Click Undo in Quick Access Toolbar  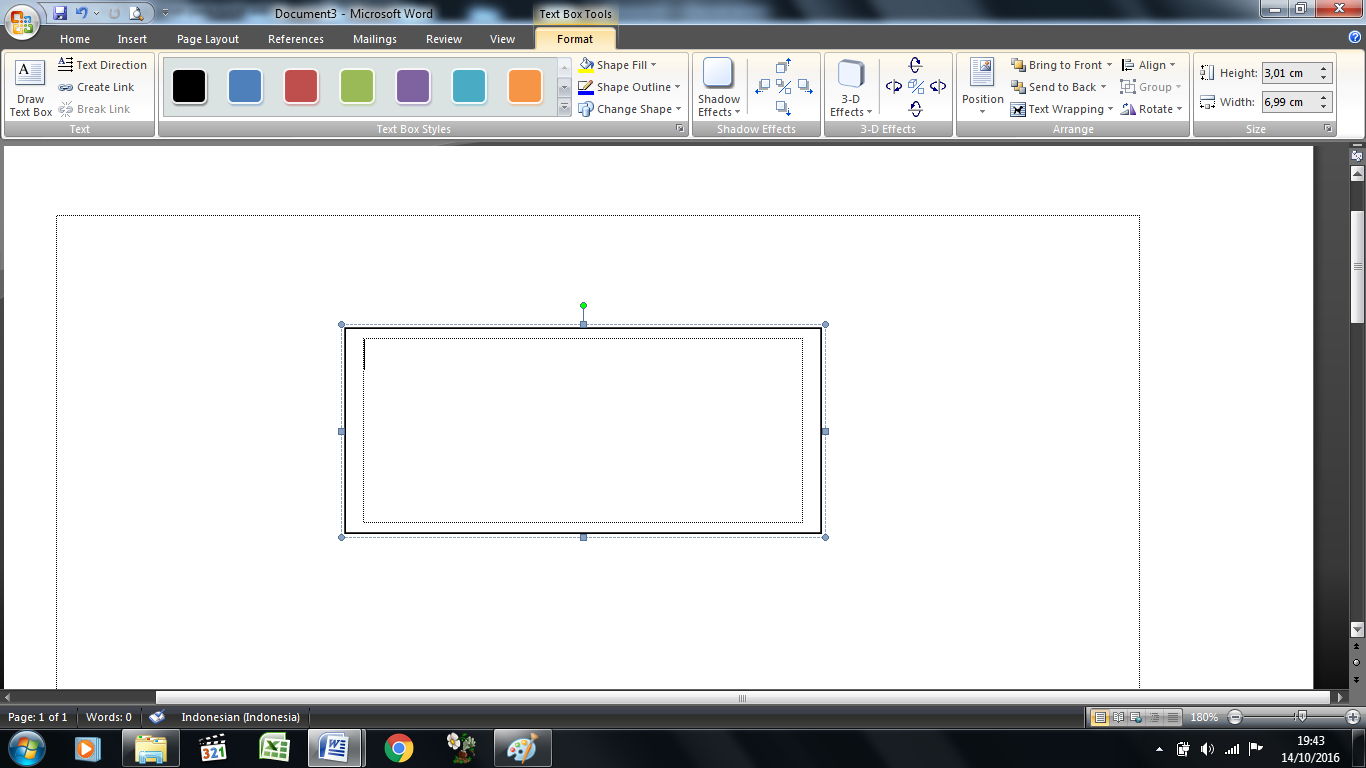pyautogui.click(x=82, y=13)
